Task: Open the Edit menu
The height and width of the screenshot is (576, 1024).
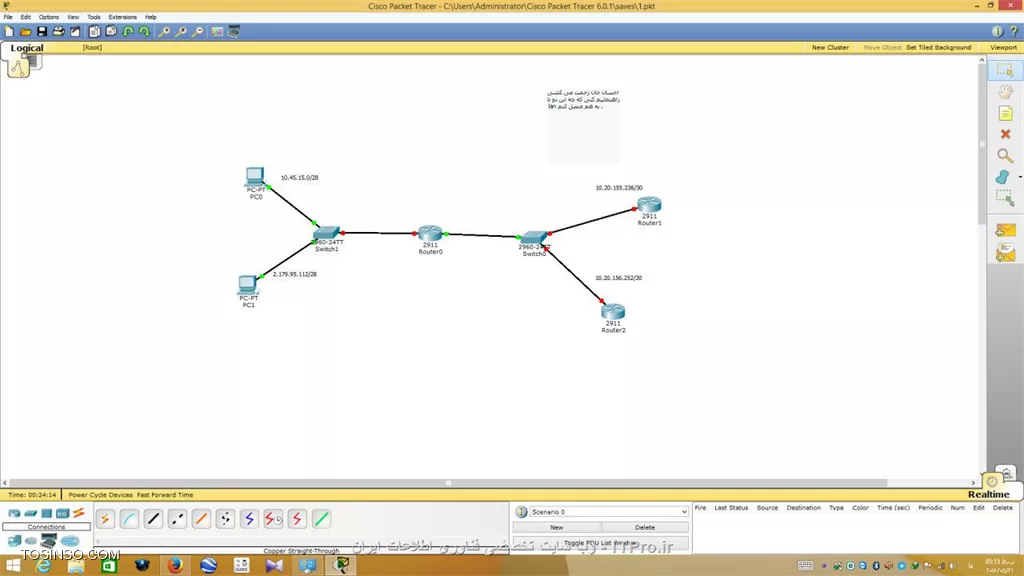Action: tap(25, 17)
